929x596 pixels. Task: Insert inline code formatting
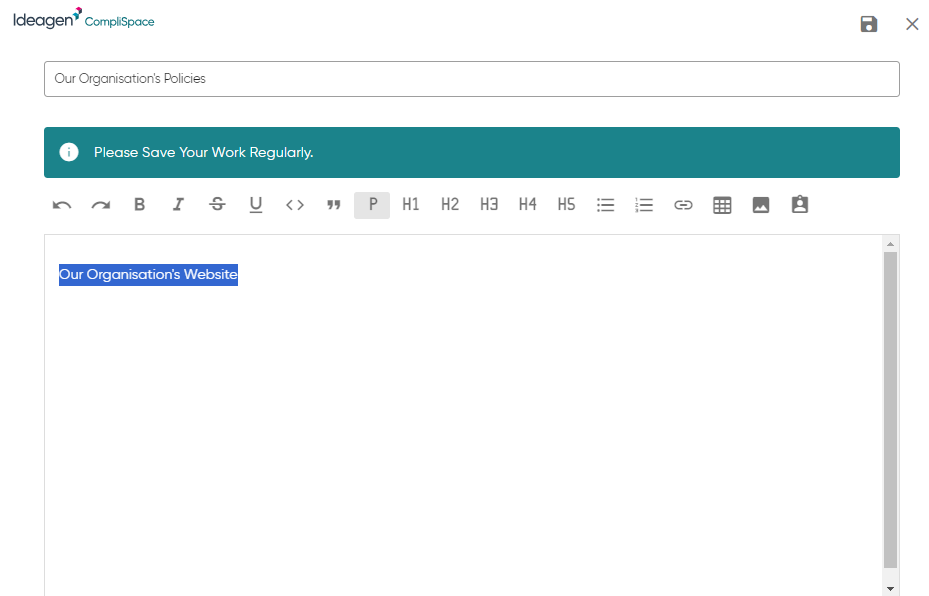[x=295, y=205]
